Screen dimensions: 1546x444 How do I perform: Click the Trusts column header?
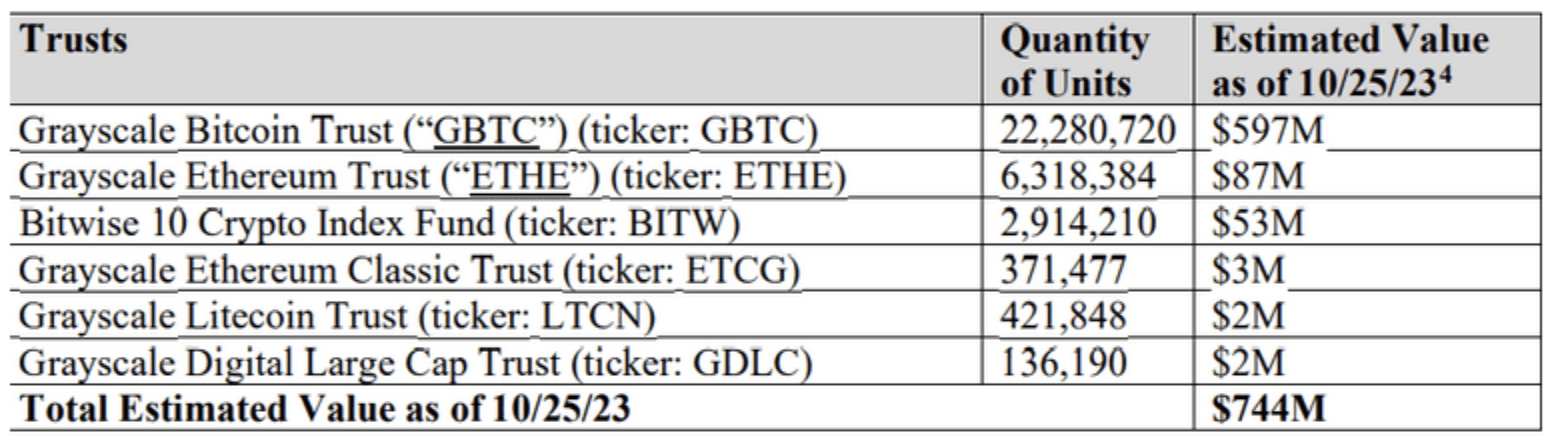(x=75, y=40)
